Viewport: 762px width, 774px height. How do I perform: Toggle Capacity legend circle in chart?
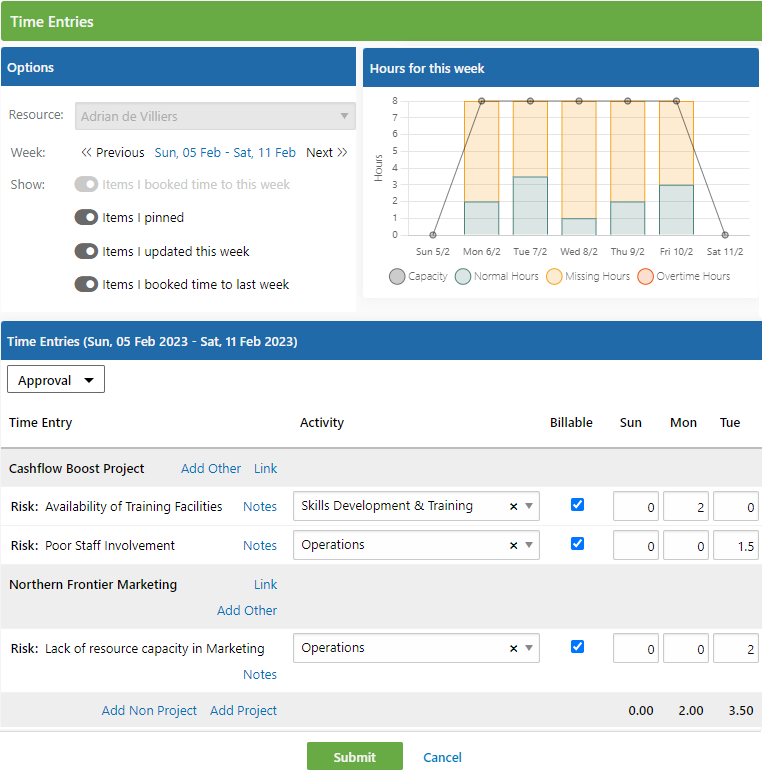[397, 276]
